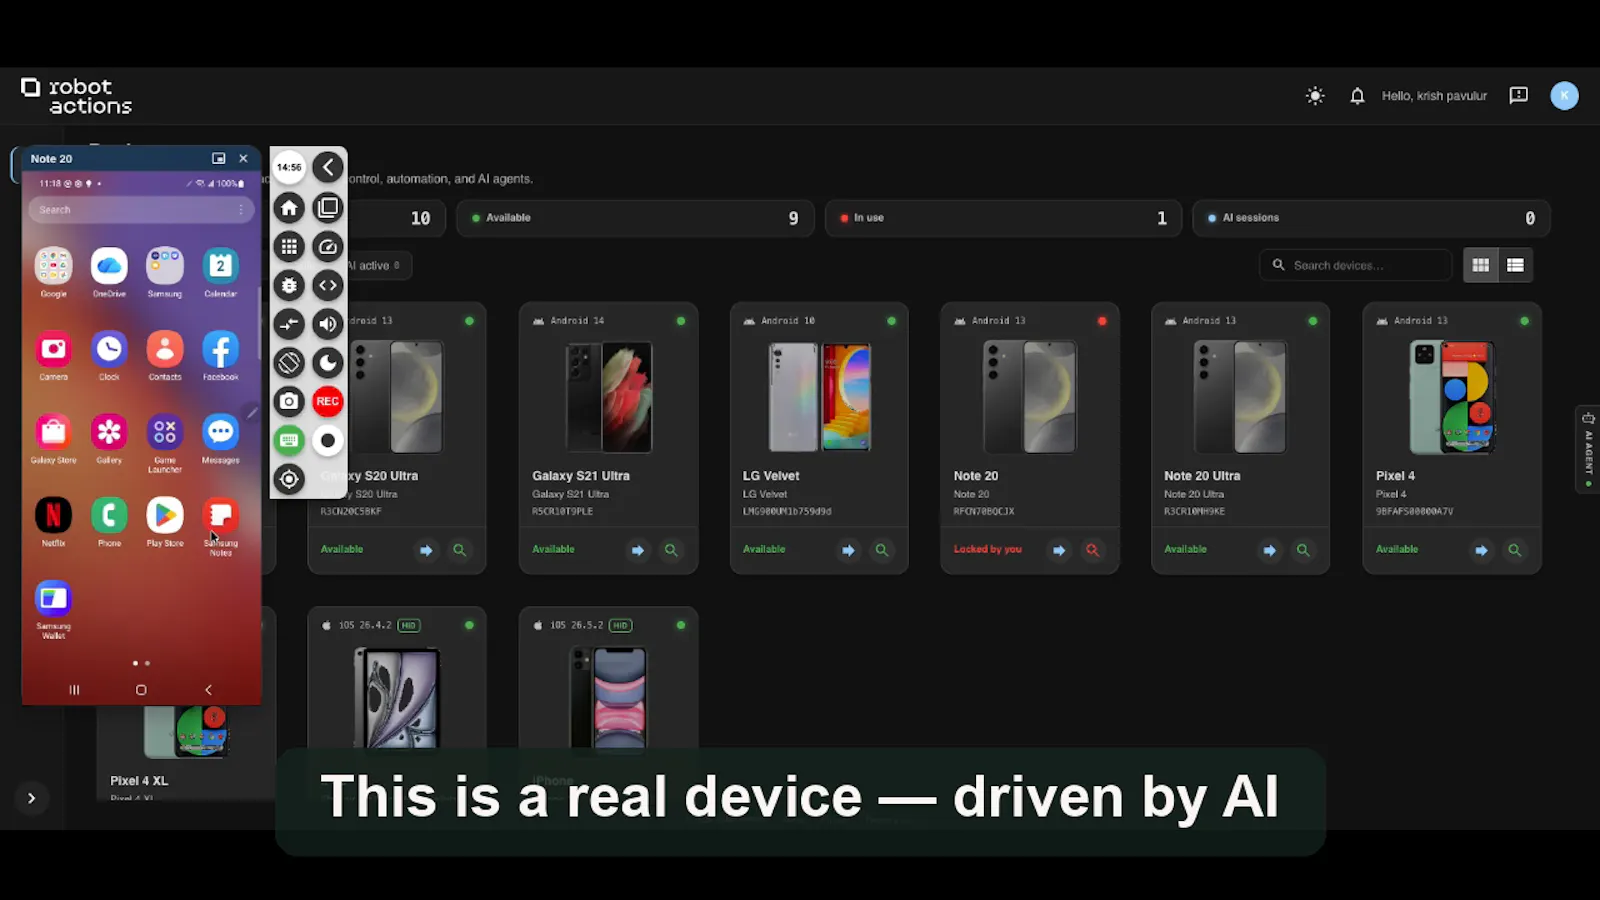Image resolution: width=1600 pixels, height=900 pixels.
Task: Select the Pixel 4 device thumbnail
Action: coord(1452,397)
